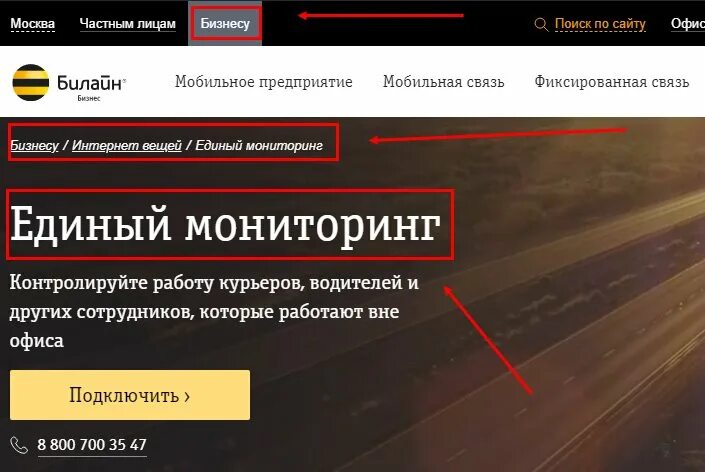This screenshot has width=705, height=472.
Task: Click the Билайн Бизнес wordmark
Action: (91, 87)
